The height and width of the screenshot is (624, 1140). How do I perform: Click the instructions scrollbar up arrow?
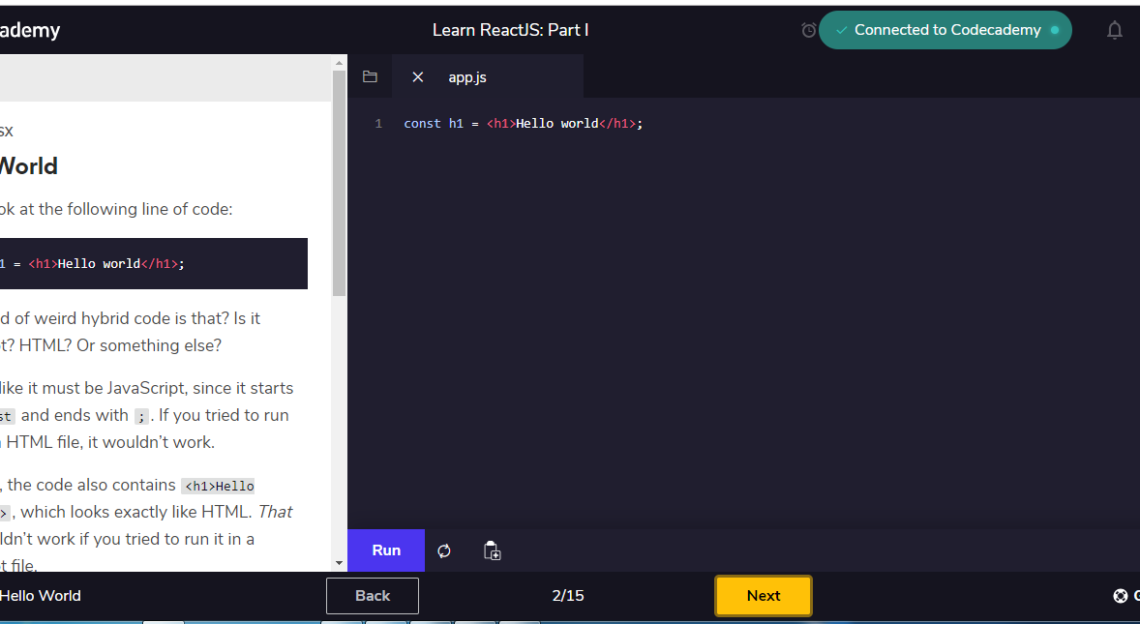pos(339,62)
